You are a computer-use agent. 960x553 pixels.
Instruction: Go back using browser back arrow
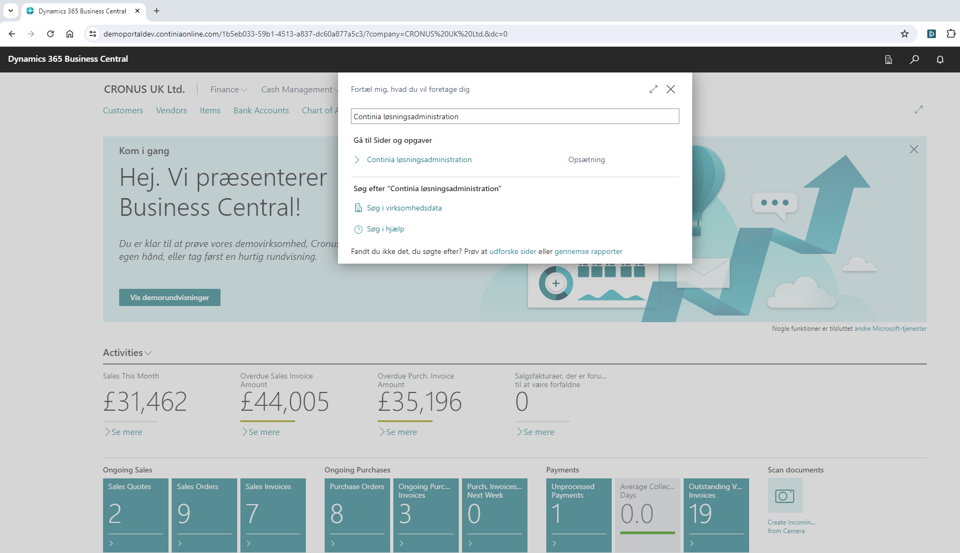[x=12, y=34]
